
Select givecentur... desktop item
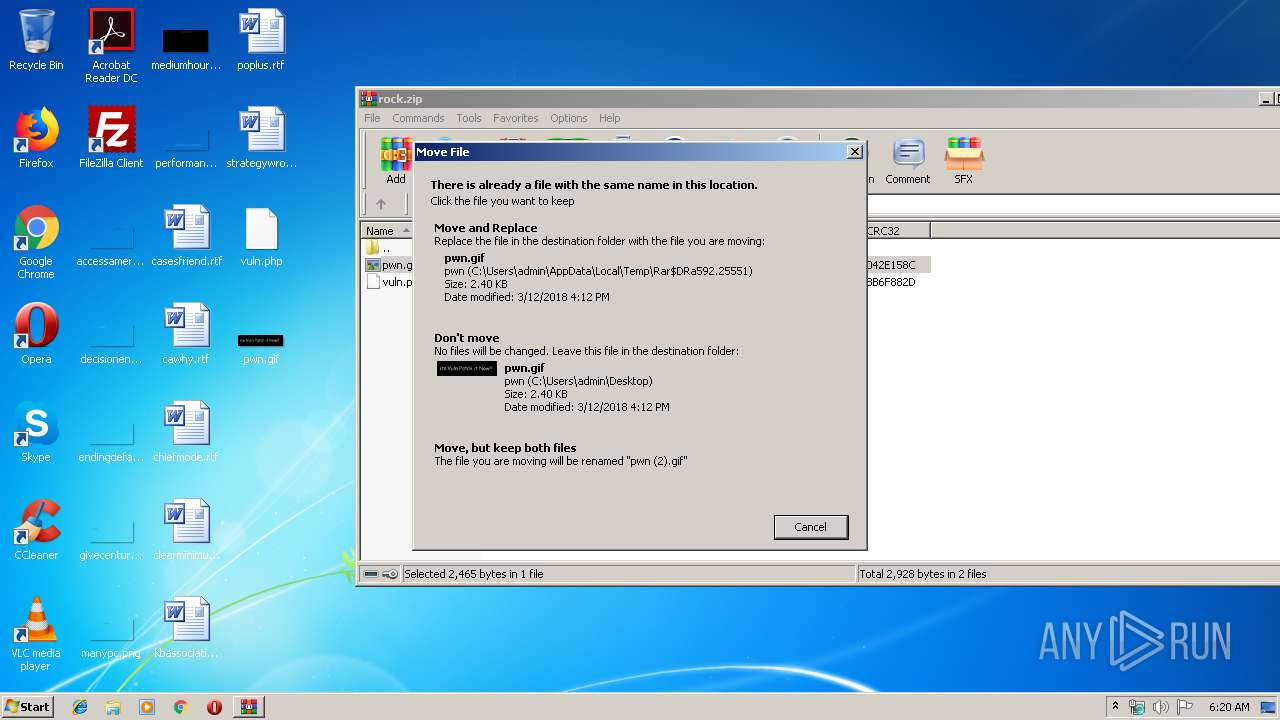pyautogui.click(x=111, y=538)
